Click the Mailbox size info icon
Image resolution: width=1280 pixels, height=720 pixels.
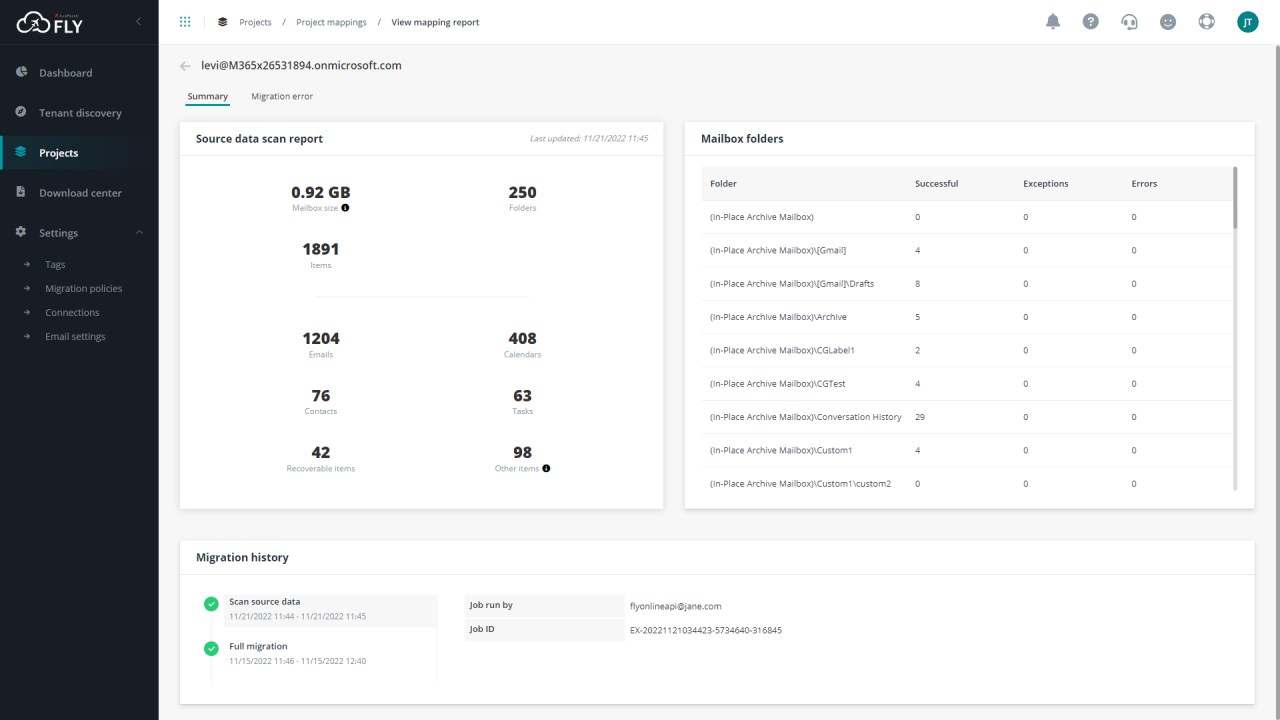point(345,208)
